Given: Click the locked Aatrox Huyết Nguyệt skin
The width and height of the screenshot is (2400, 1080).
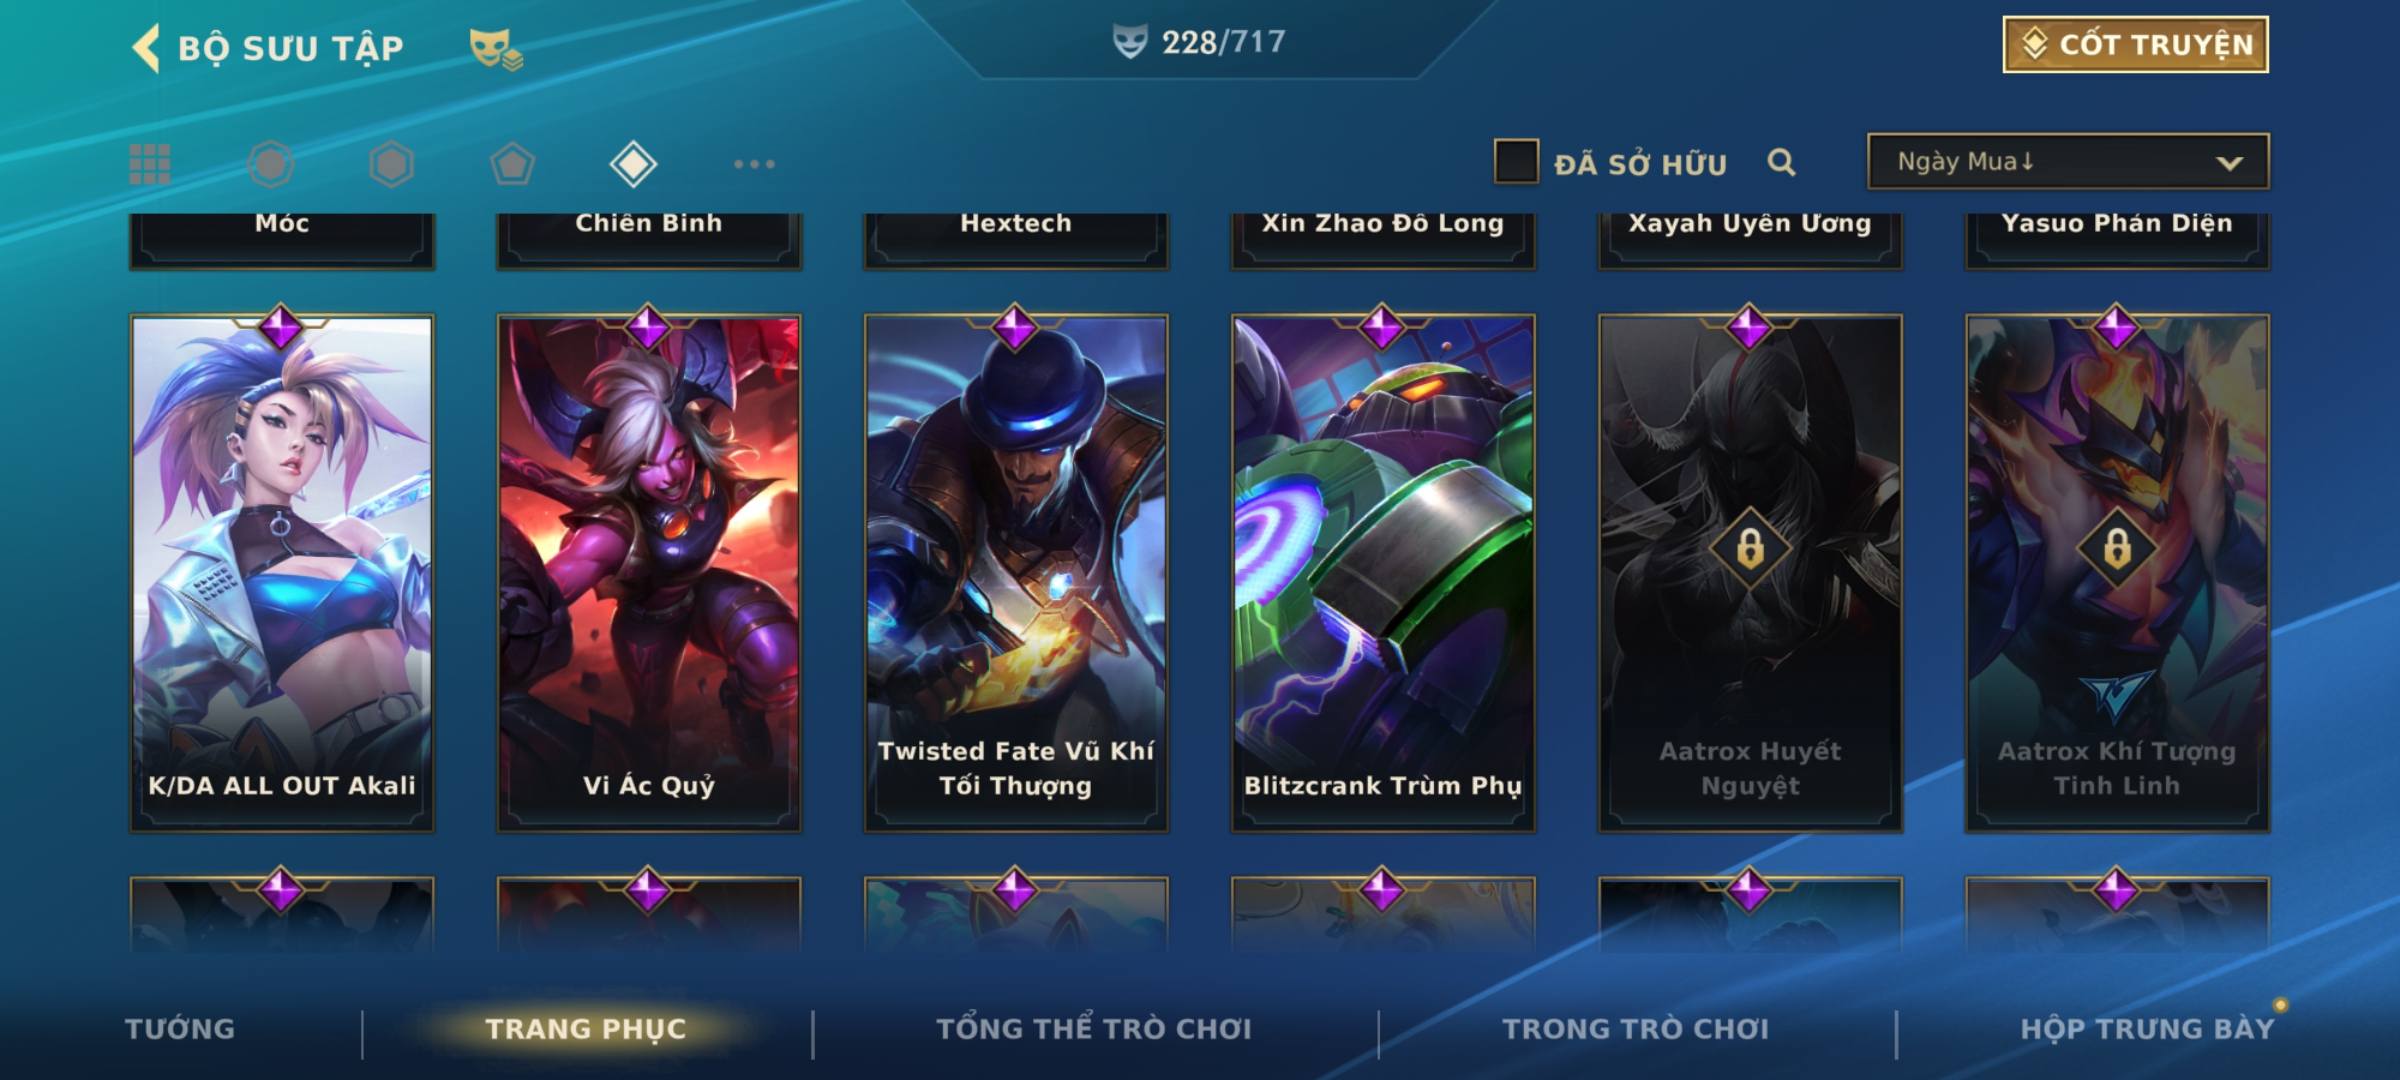Looking at the screenshot, I should point(1750,573).
